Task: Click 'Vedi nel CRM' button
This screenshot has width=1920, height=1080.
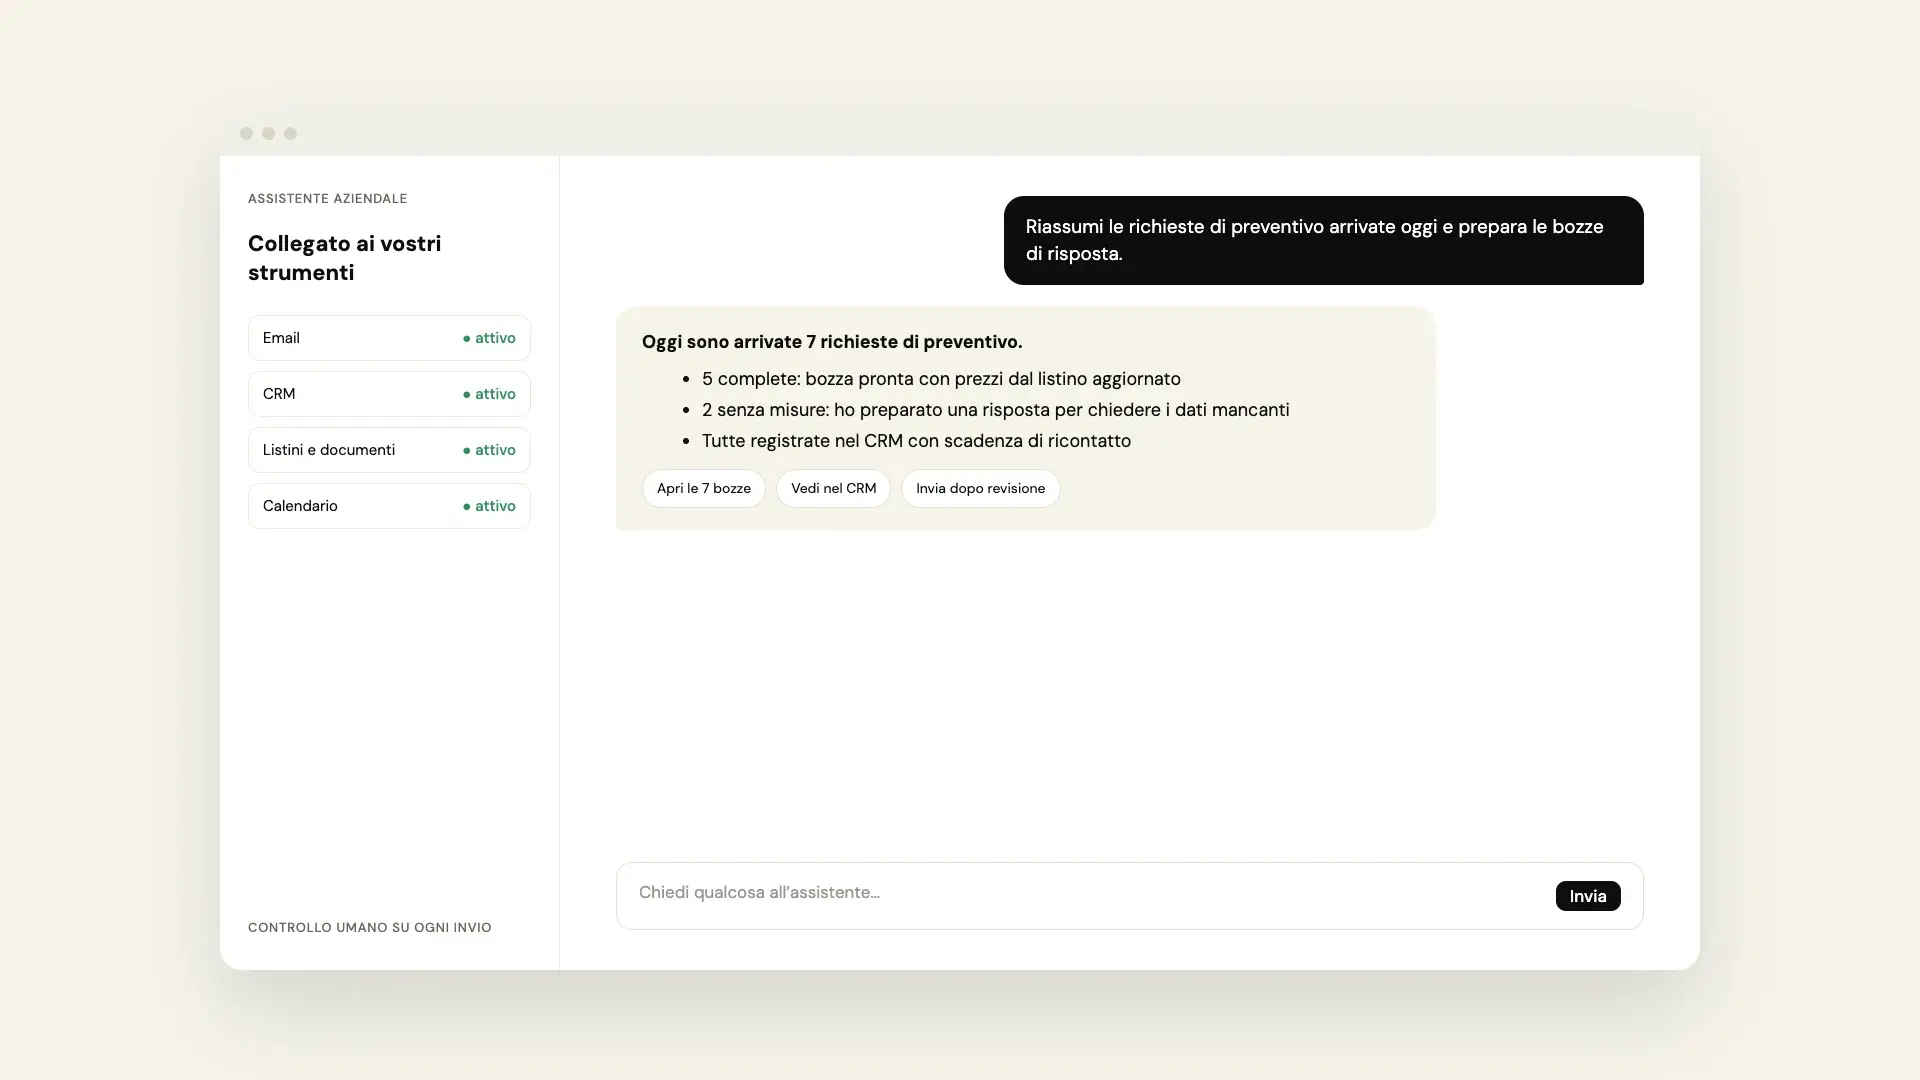Action: click(x=833, y=488)
